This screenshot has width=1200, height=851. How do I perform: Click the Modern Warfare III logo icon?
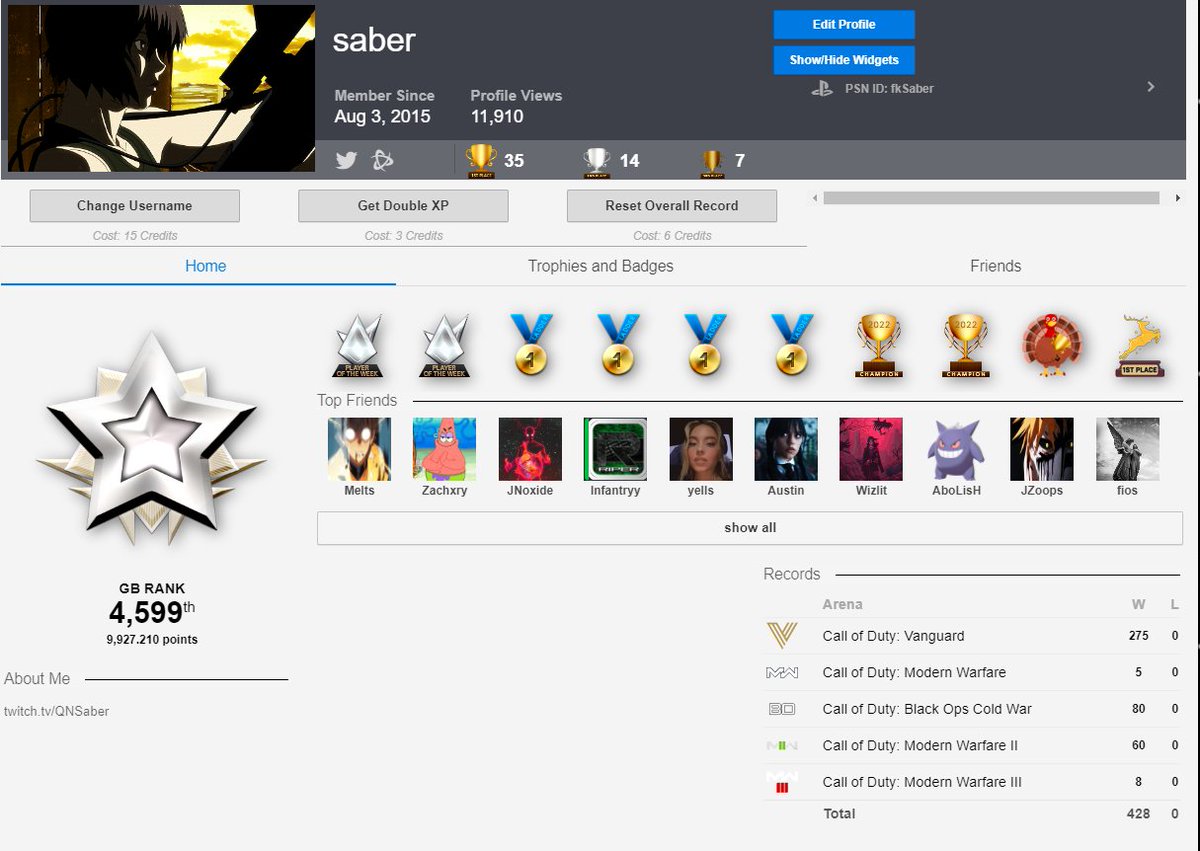tap(781, 782)
